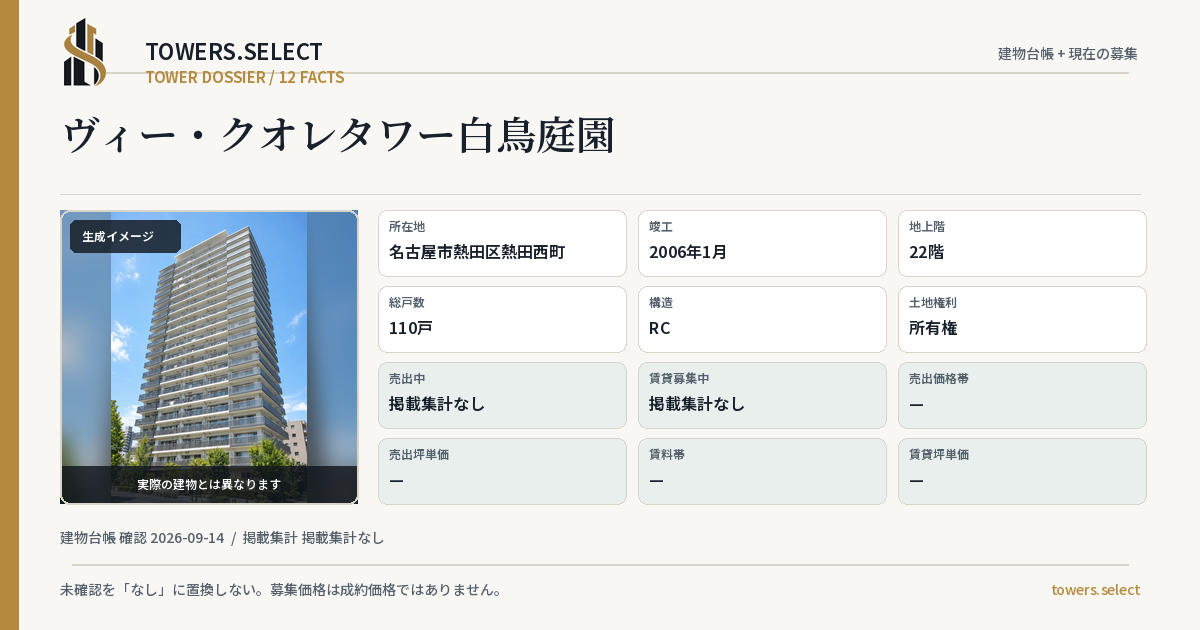Click the 売出価格帯 card
The width and height of the screenshot is (1200, 630).
tap(1022, 395)
